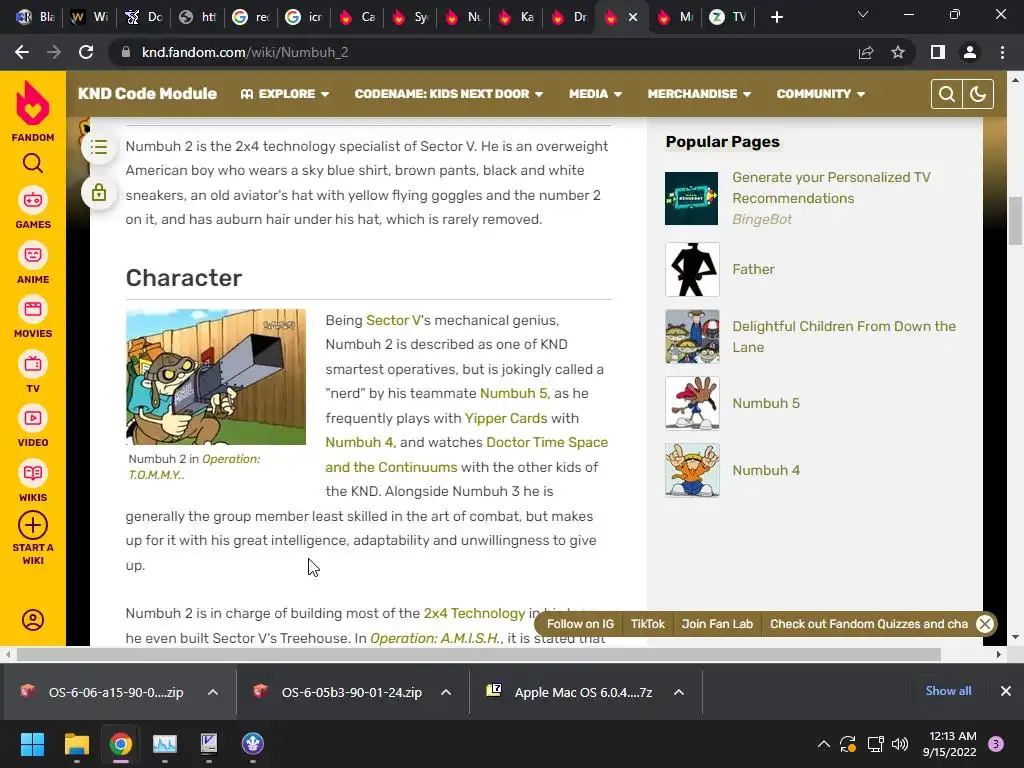Open the Father popular page
Viewport: 1024px width, 768px height.
(x=753, y=269)
